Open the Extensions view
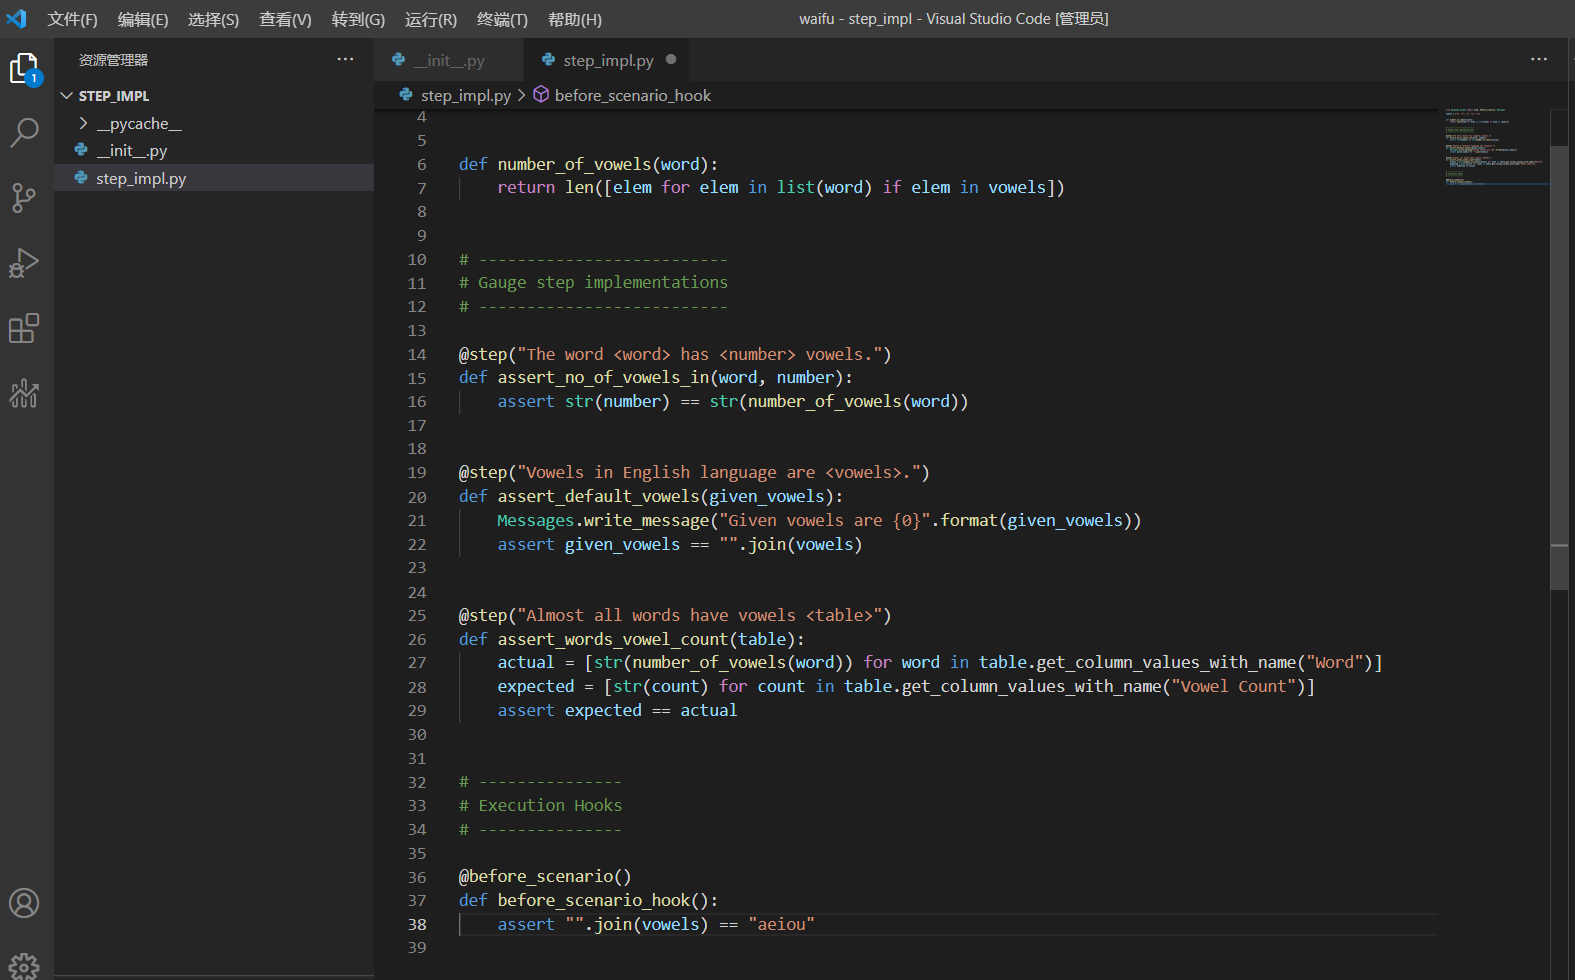 (x=24, y=328)
